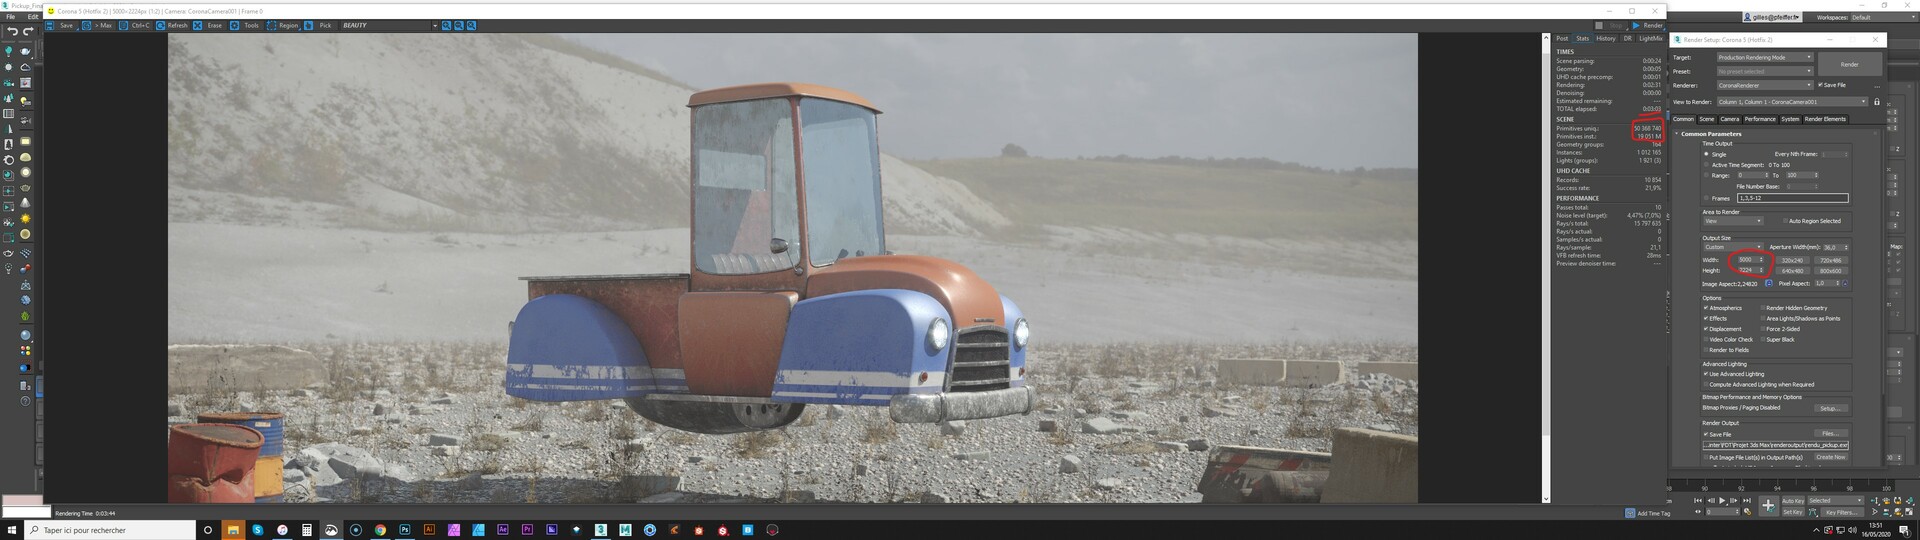This screenshot has height=540, width=1920.
Task: Select the Range time output radio button
Action: 1706,175
